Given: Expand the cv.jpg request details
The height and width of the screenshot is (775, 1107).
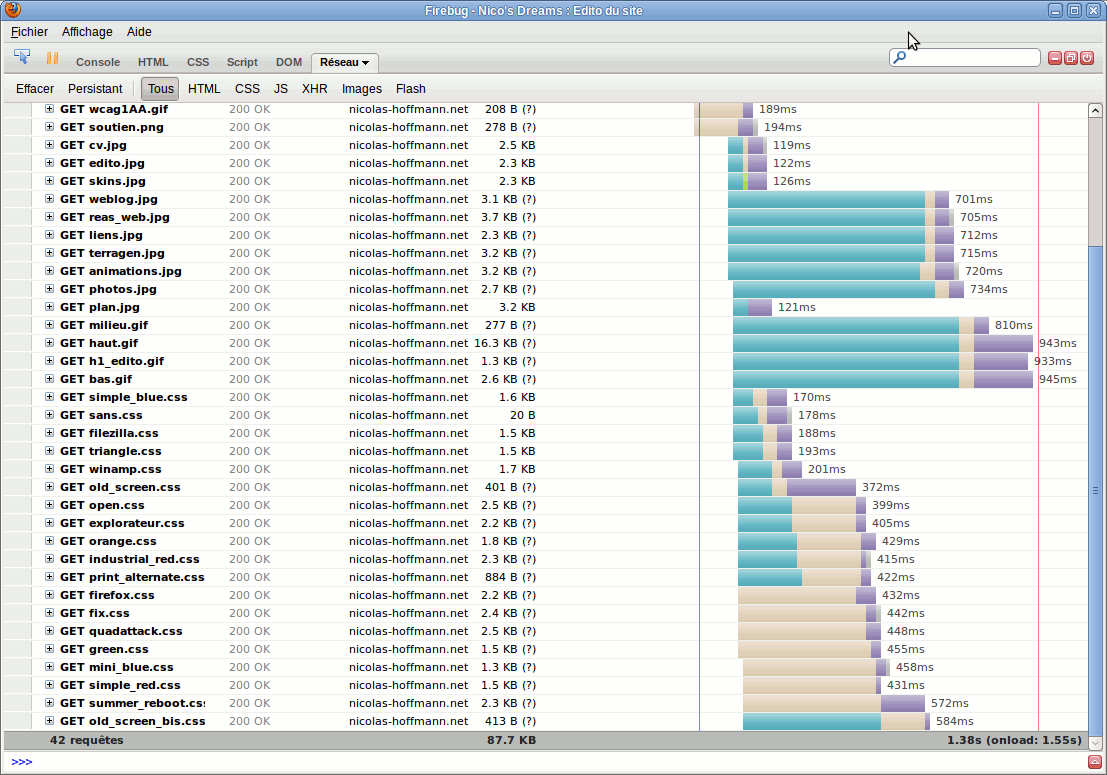Looking at the screenshot, I should tap(49, 145).
